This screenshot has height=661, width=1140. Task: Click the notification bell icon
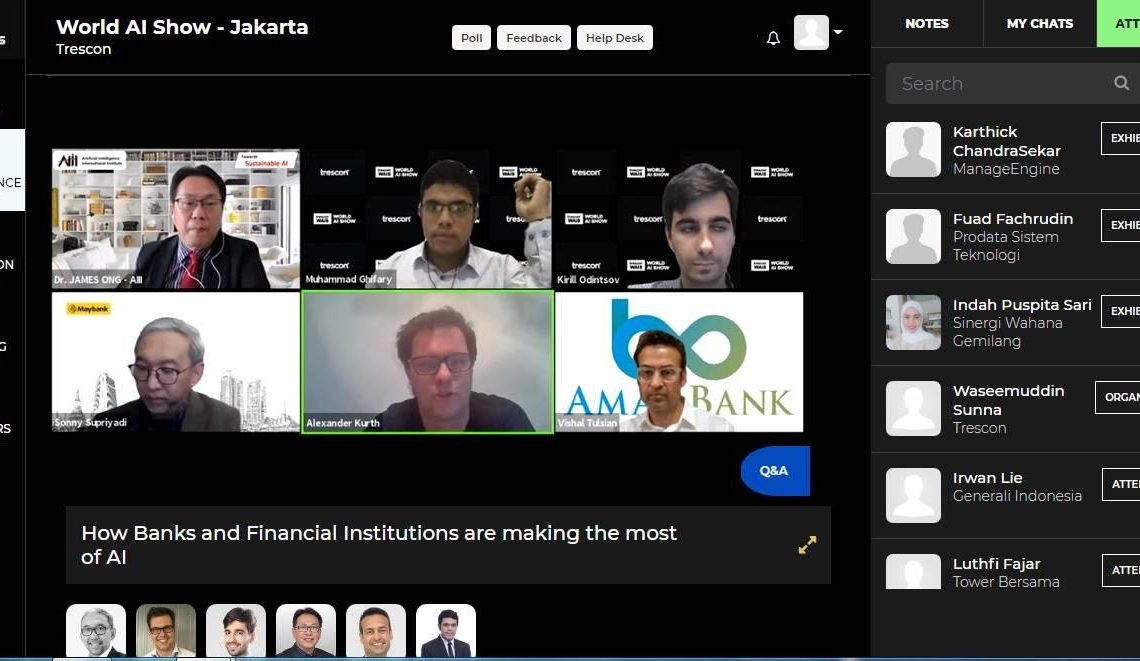(x=773, y=38)
